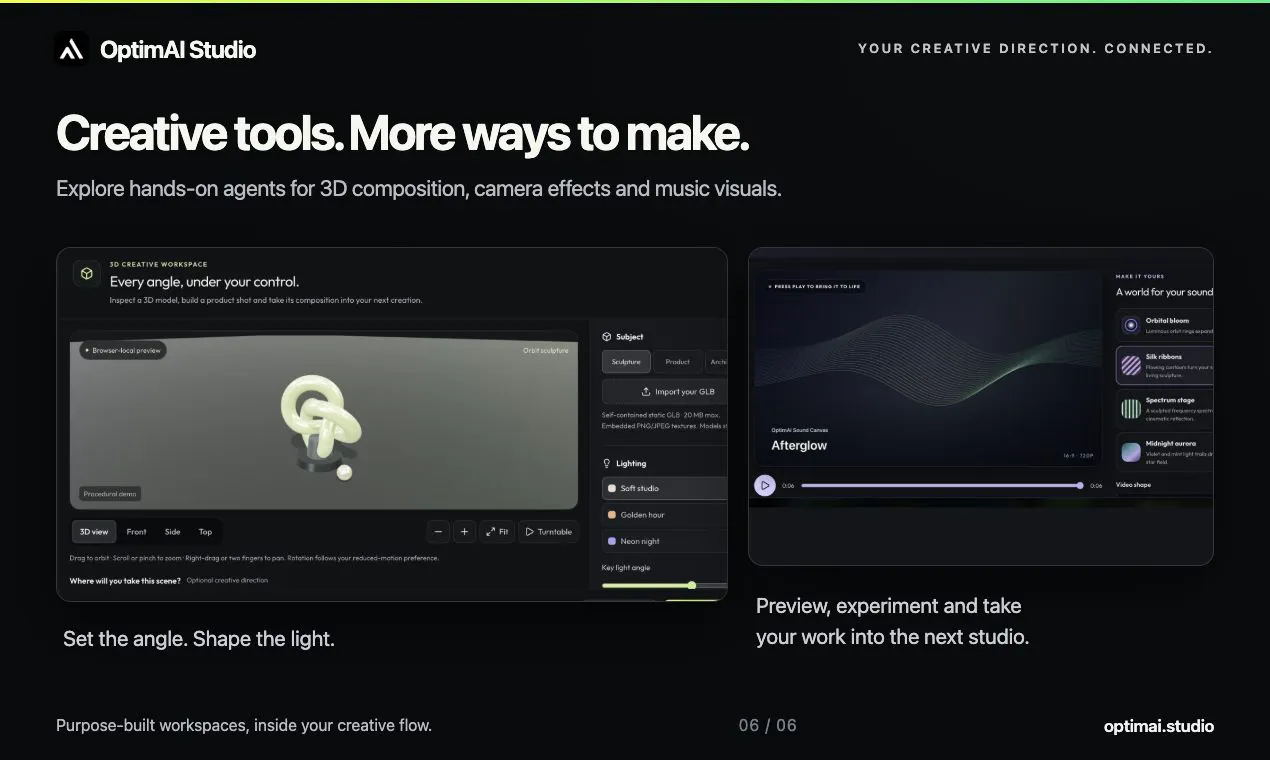Screen dimensions: 1270x760
Task: Switch to the Top view tab
Action: 205,532
